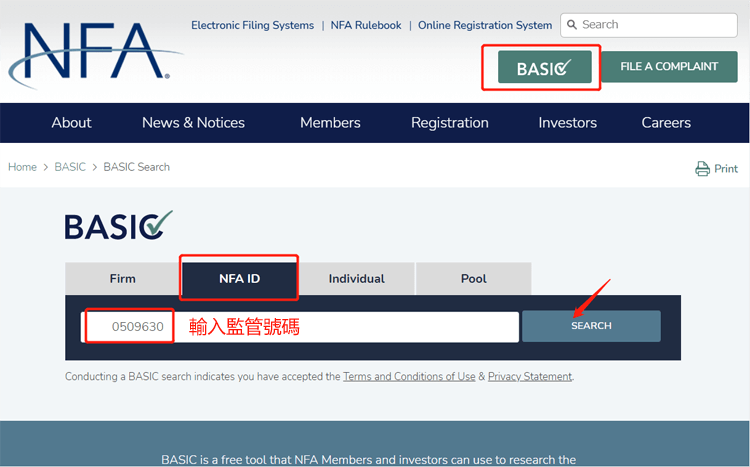750x467 pixels.
Task: Go to Home breadcrumb link
Action: point(22,167)
